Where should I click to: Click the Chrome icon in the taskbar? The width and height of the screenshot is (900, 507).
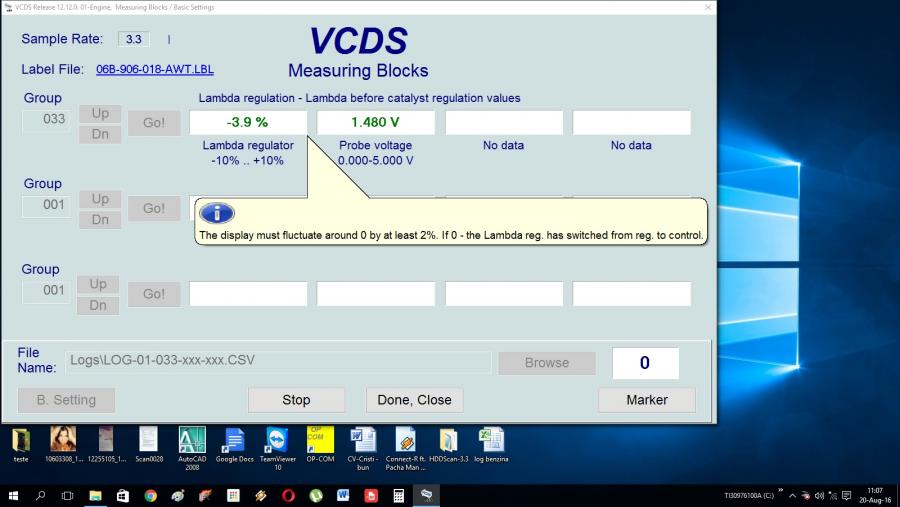point(150,495)
